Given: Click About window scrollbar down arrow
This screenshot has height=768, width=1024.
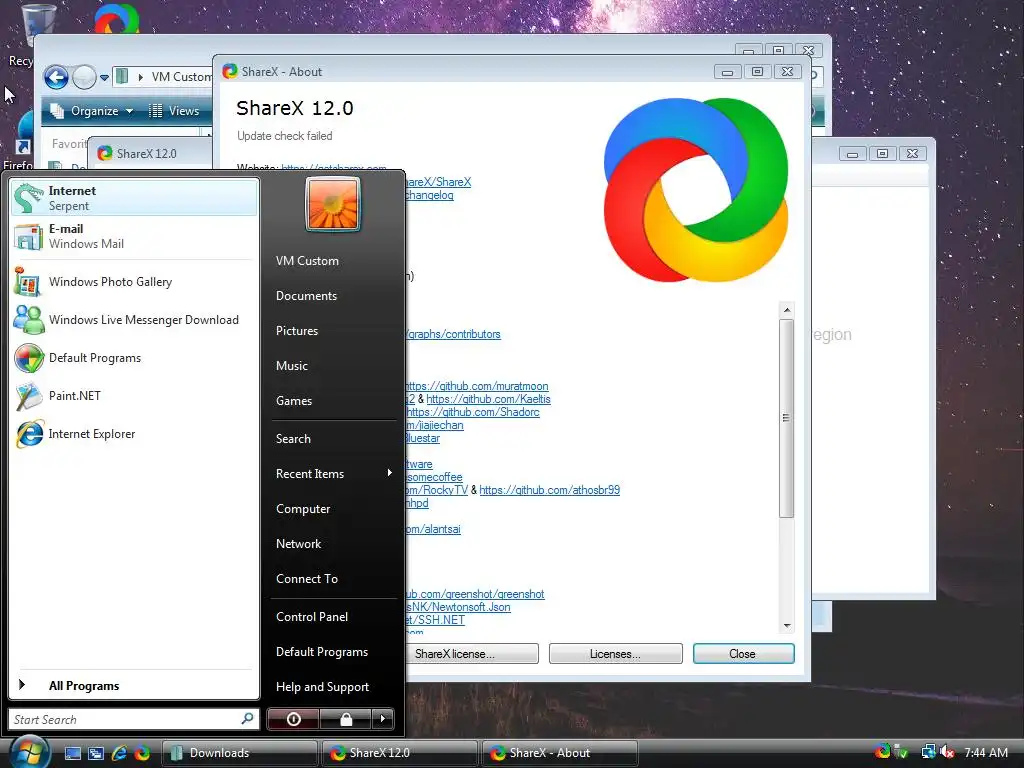Looking at the screenshot, I should [787, 626].
